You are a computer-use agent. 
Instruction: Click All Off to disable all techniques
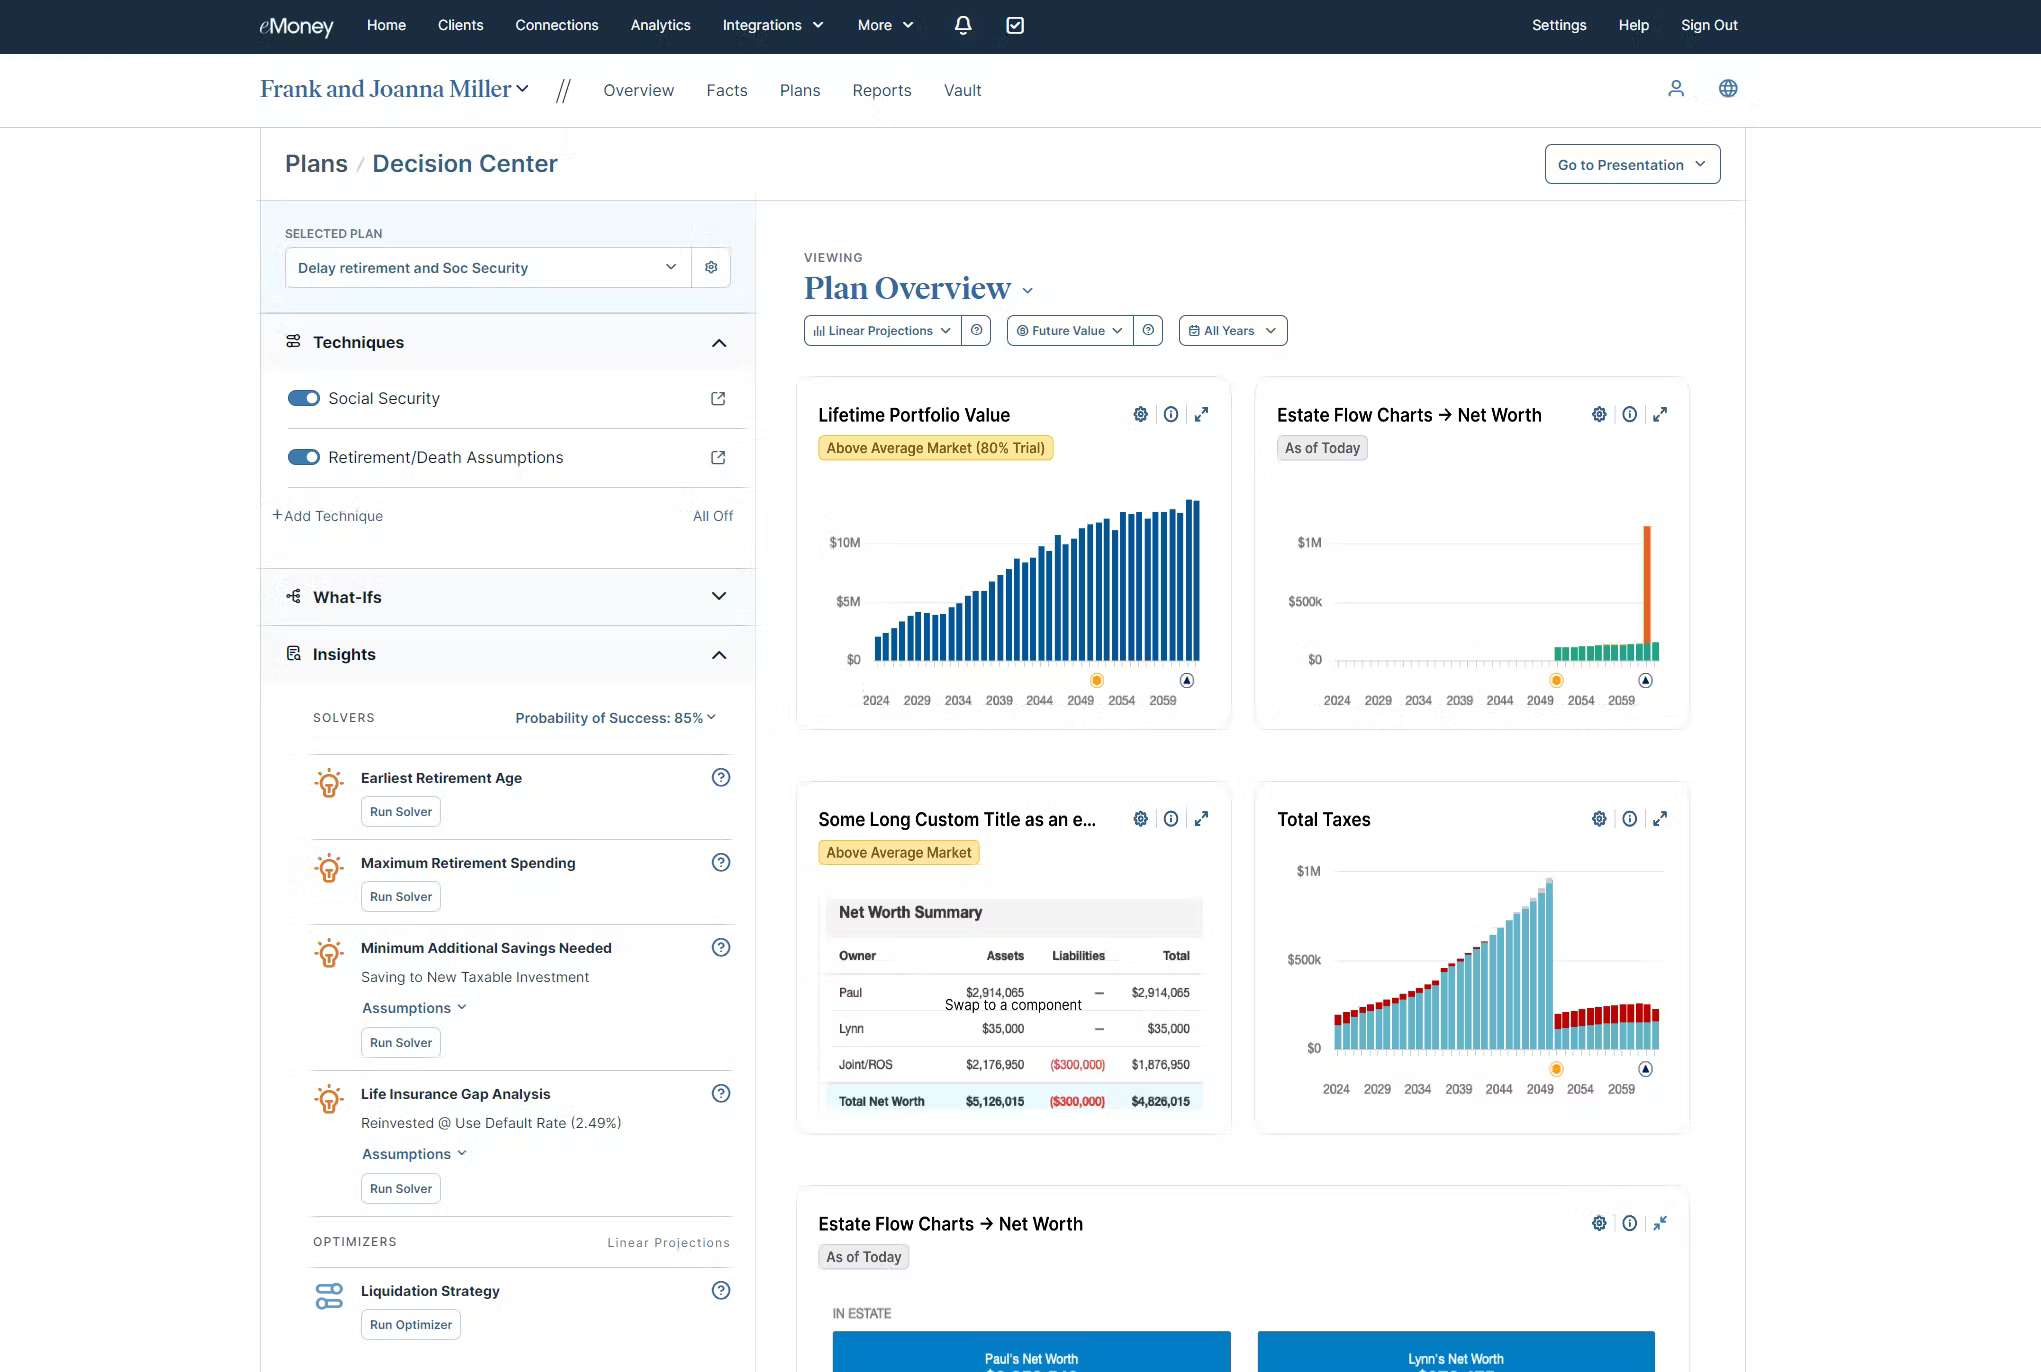[x=713, y=516]
